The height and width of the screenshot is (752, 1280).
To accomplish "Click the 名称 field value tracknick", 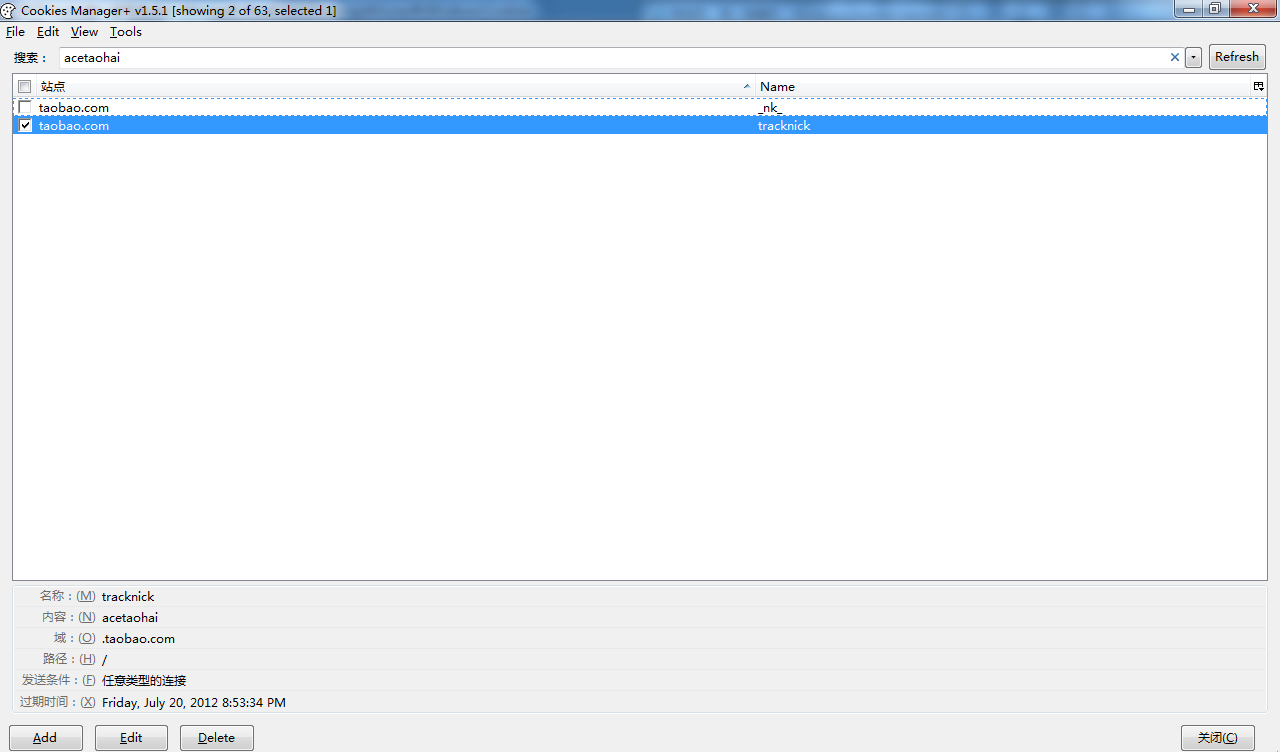I will (128, 596).
